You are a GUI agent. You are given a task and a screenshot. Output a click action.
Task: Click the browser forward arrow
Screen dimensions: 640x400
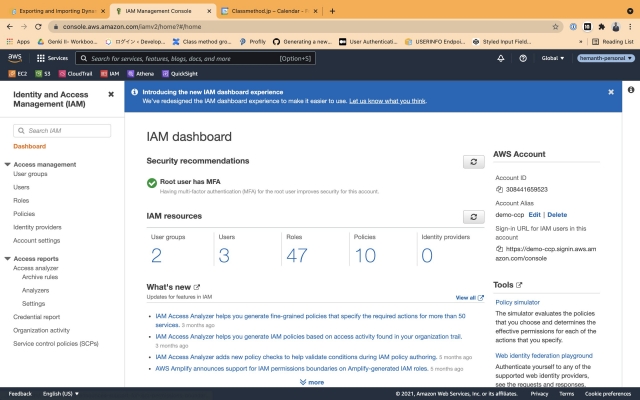tap(24, 27)
